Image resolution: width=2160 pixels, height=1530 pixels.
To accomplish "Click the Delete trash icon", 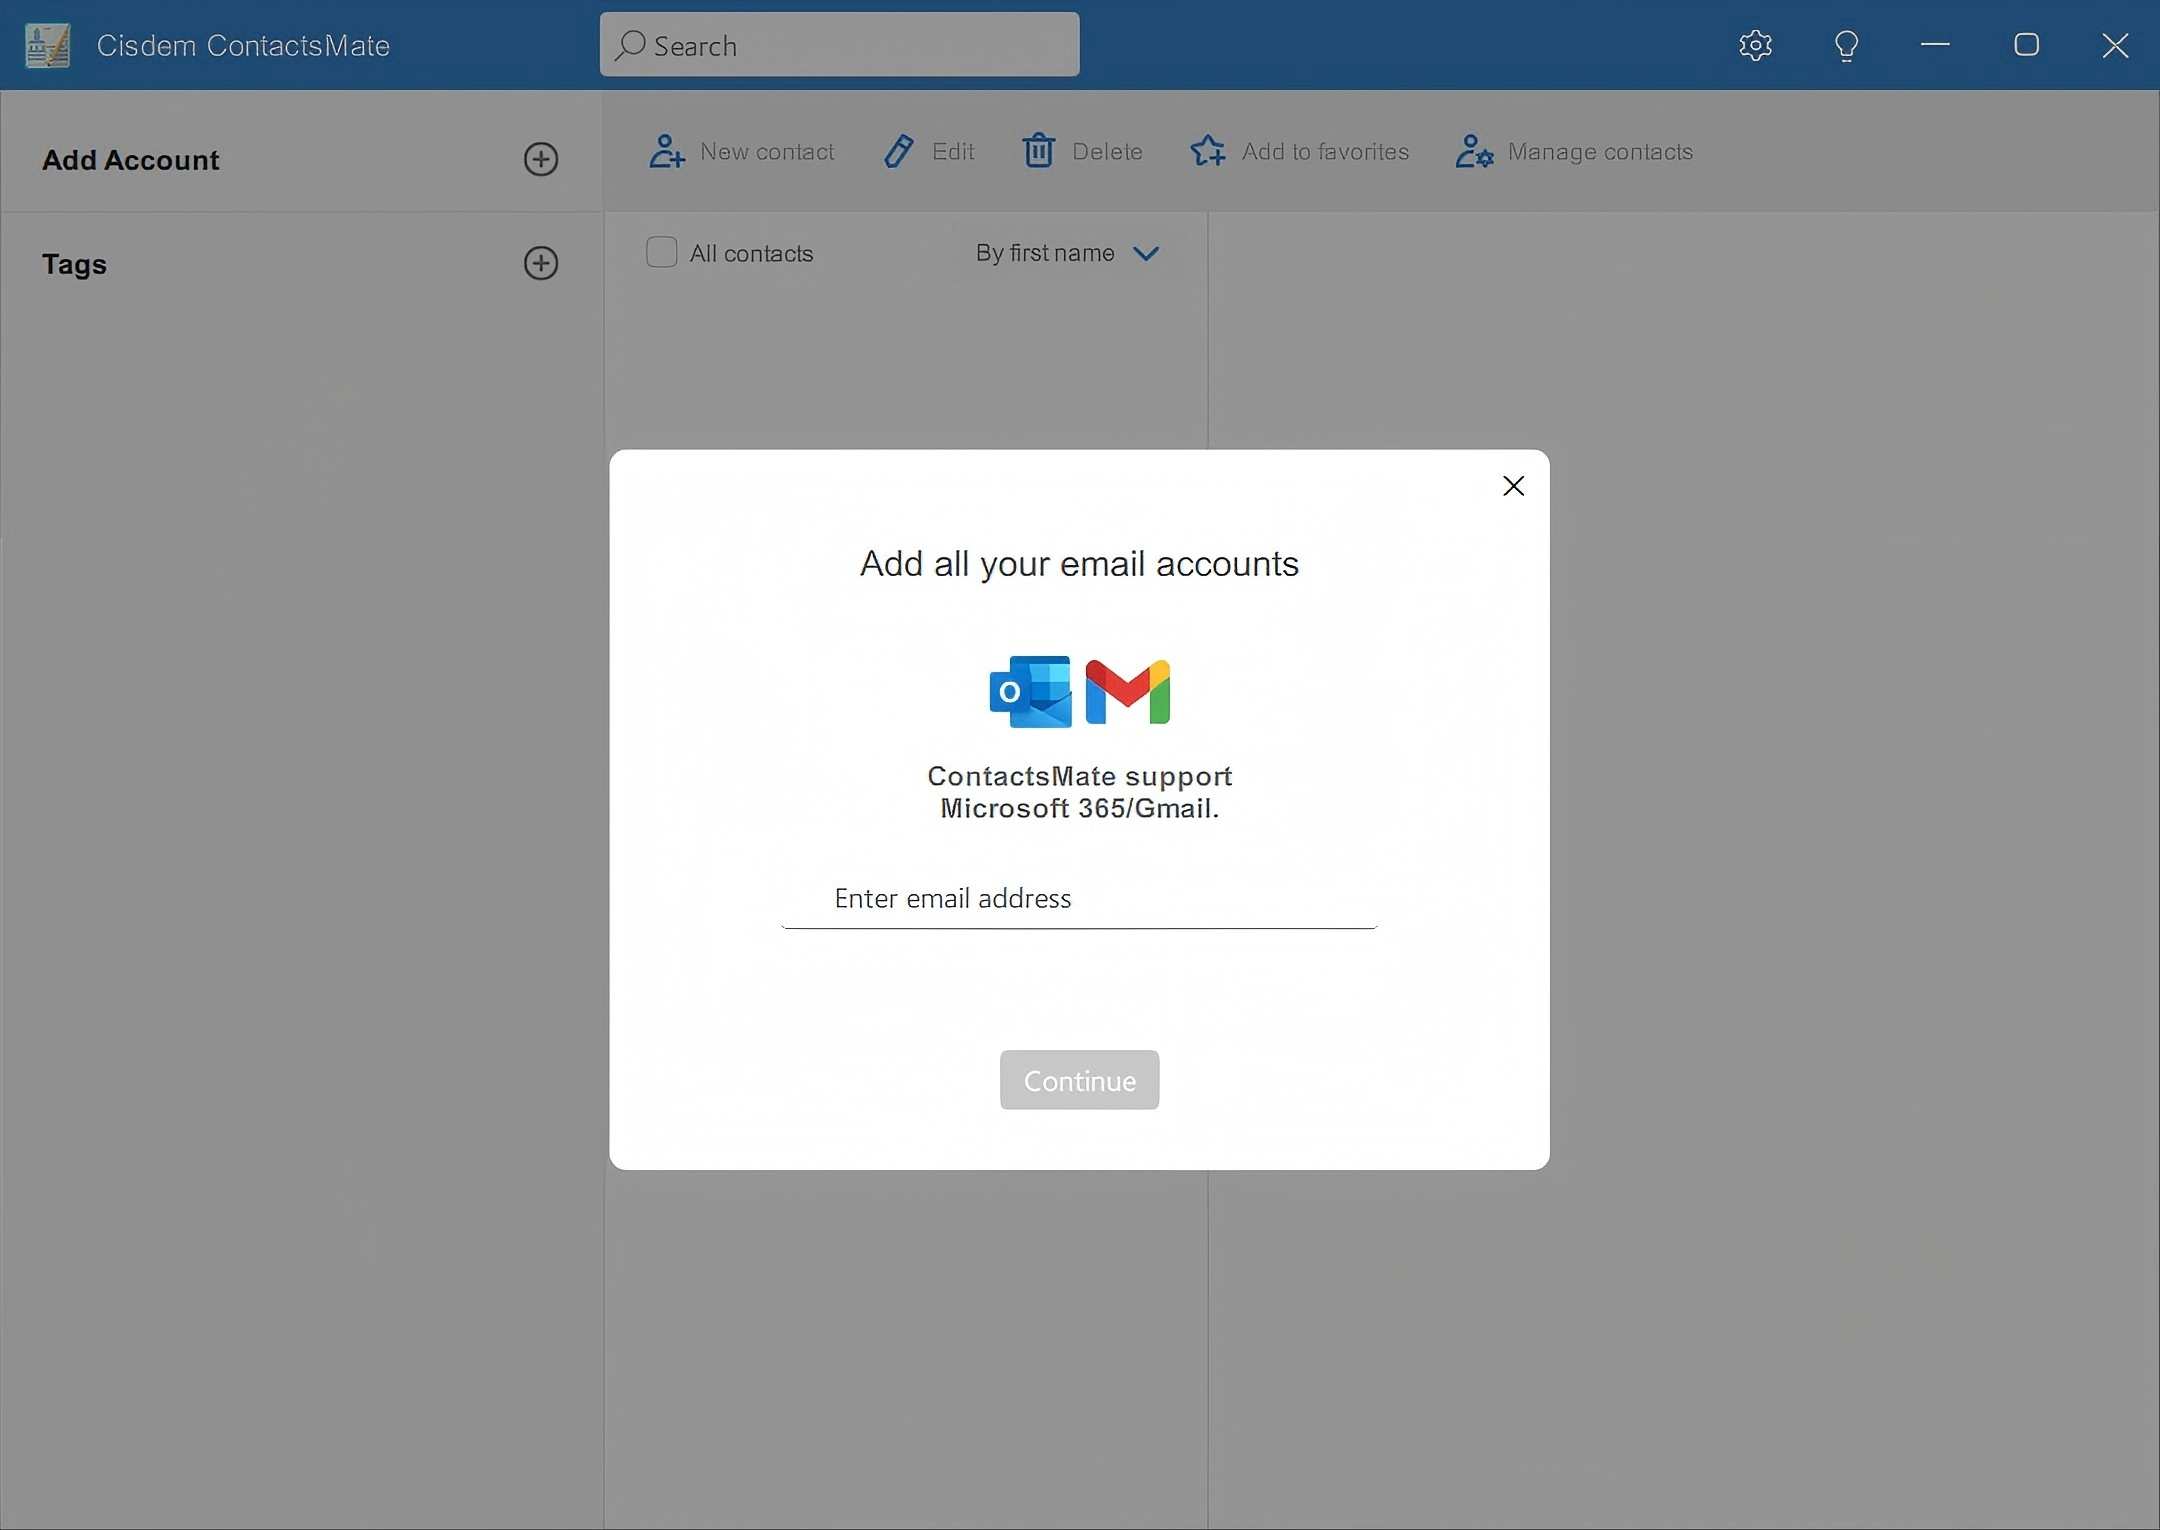I will (1038, 151).
